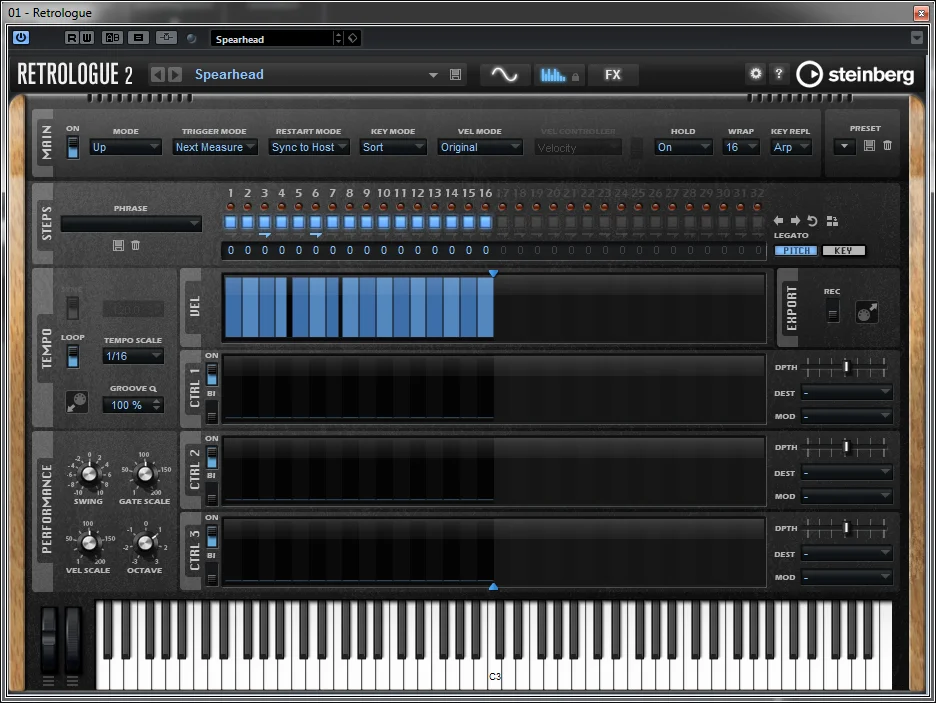Toggle the arpeggiator ON switch in the Main section
Image resolution: width=936 pixels, height=703 pixels.
pos(73,147)
